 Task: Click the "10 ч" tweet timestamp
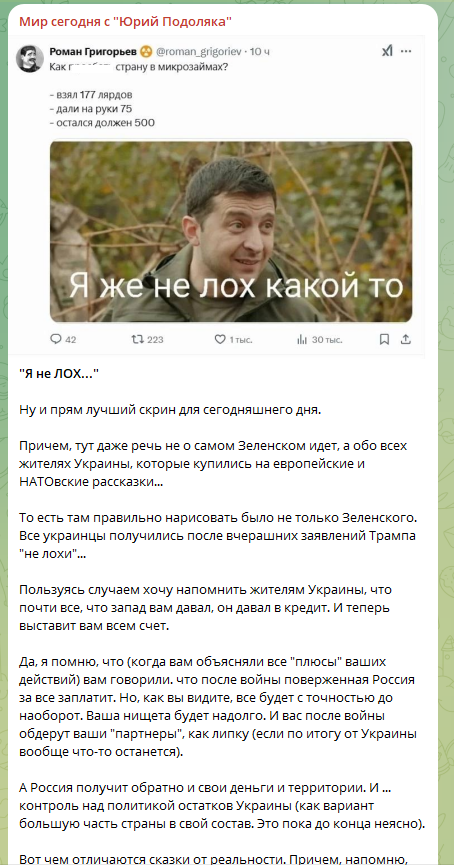(x=260, y=52)
